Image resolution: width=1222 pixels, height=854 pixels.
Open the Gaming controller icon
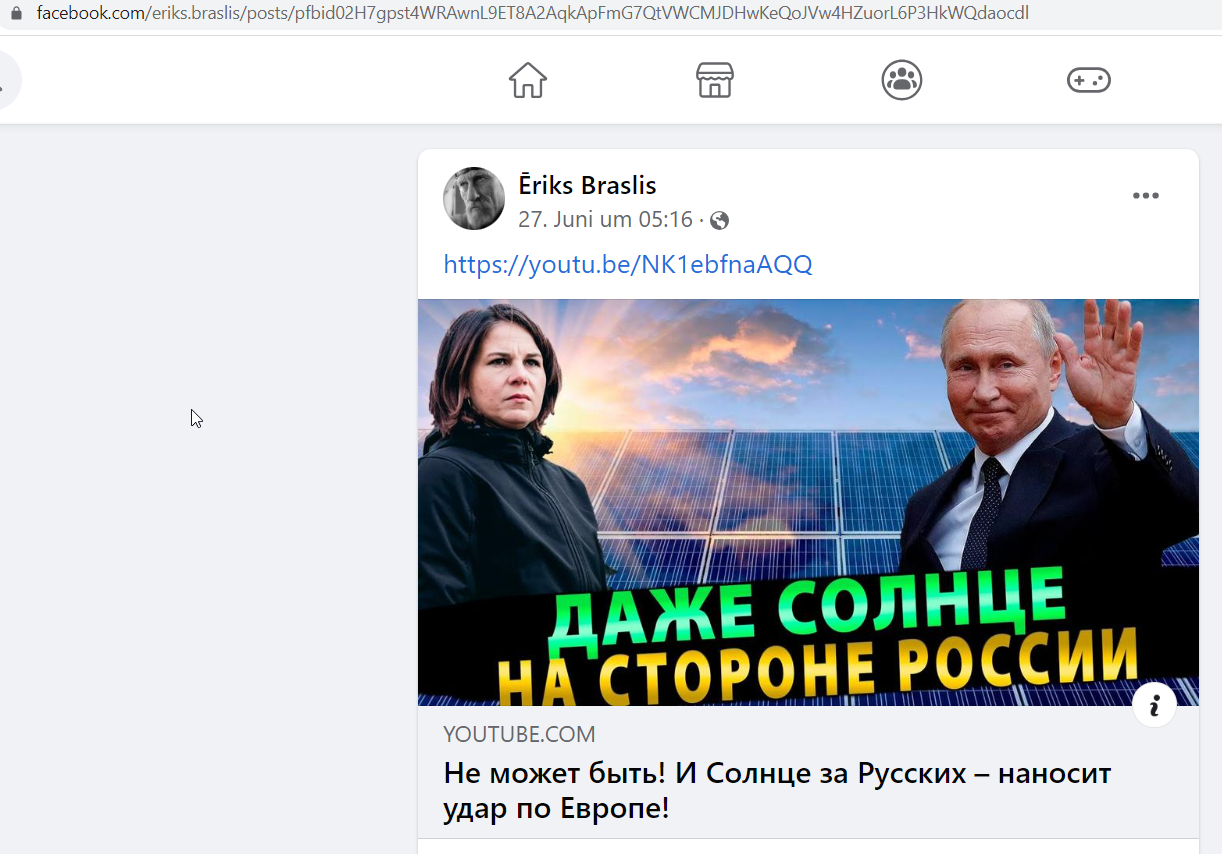(x=1089, y=80)
